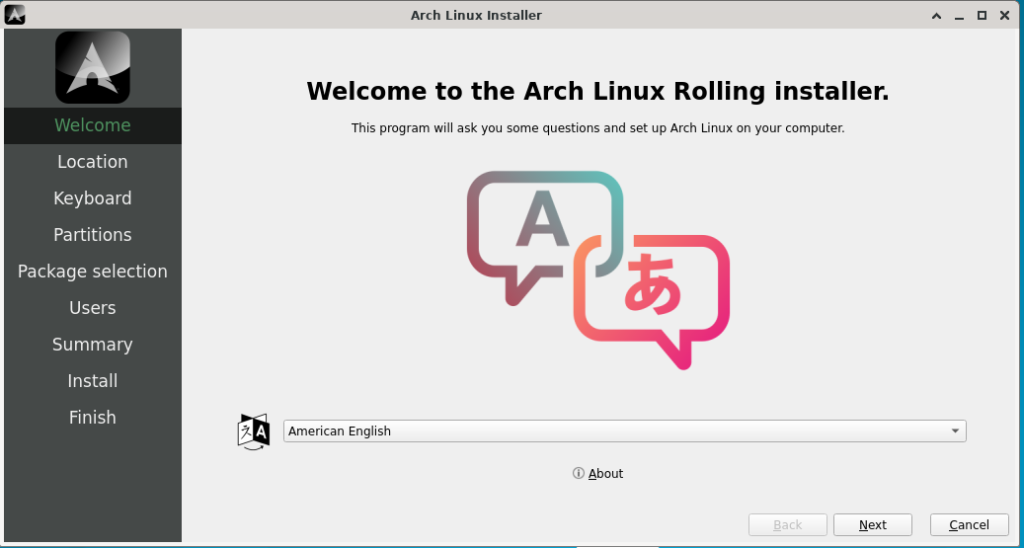Select the Install step in sidebar
This screenshot has width=1024, height=548.
point(93,381)
